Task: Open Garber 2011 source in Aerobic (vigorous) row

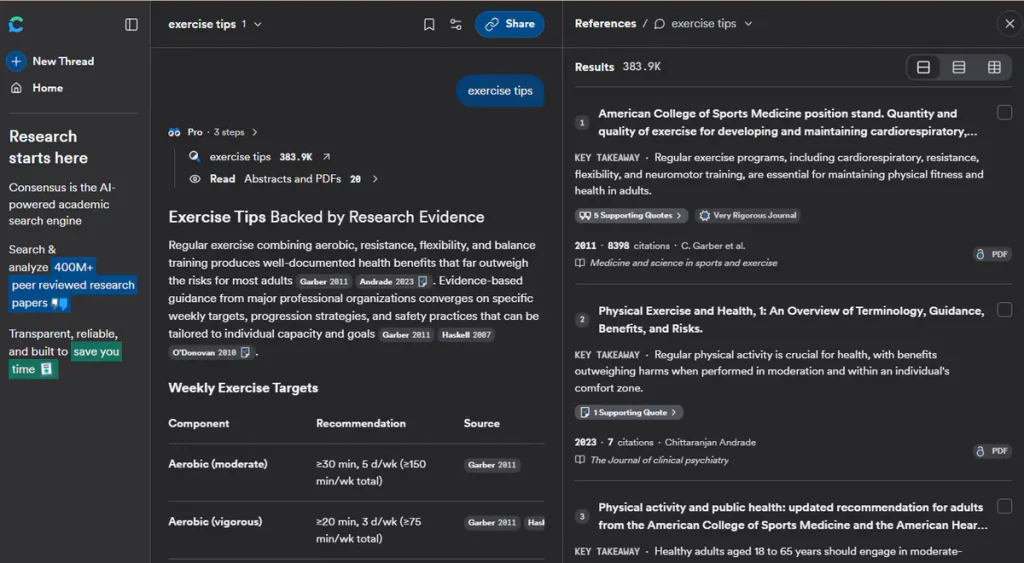Action: (492, 523)
